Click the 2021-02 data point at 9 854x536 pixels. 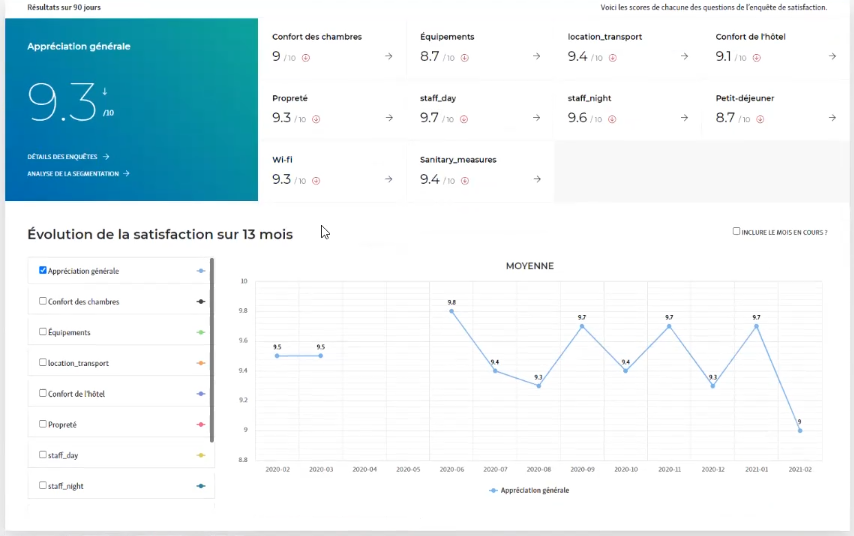800,431
